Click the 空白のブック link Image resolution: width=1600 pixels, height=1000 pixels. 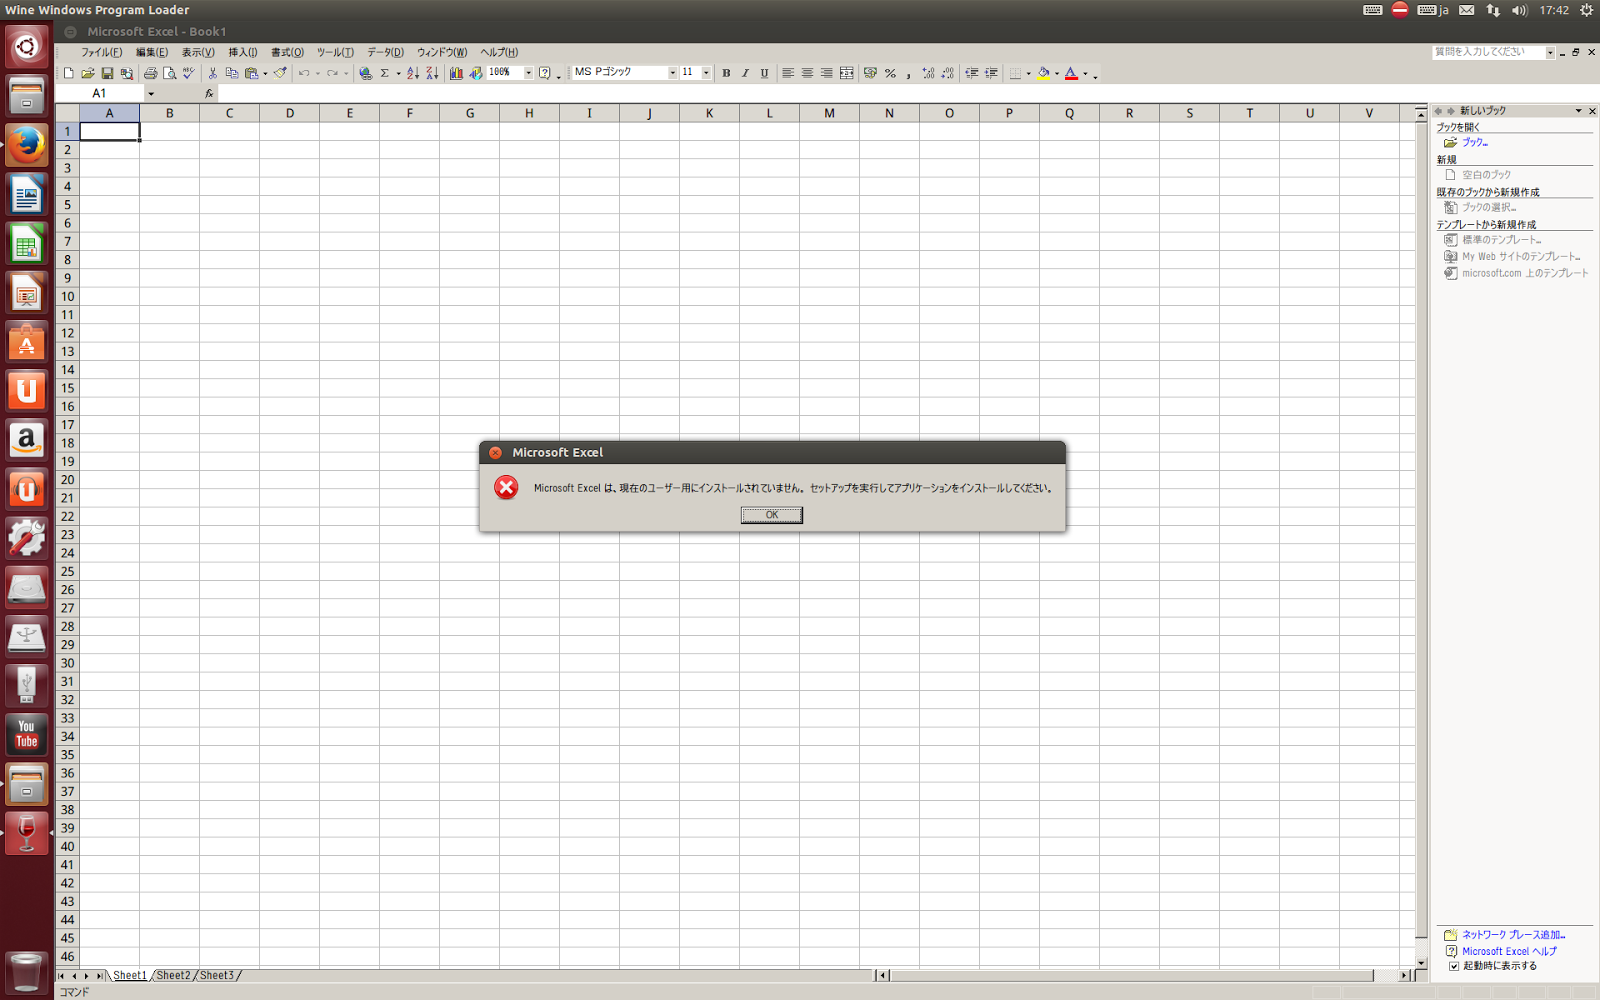click(x=1486, y=175)
